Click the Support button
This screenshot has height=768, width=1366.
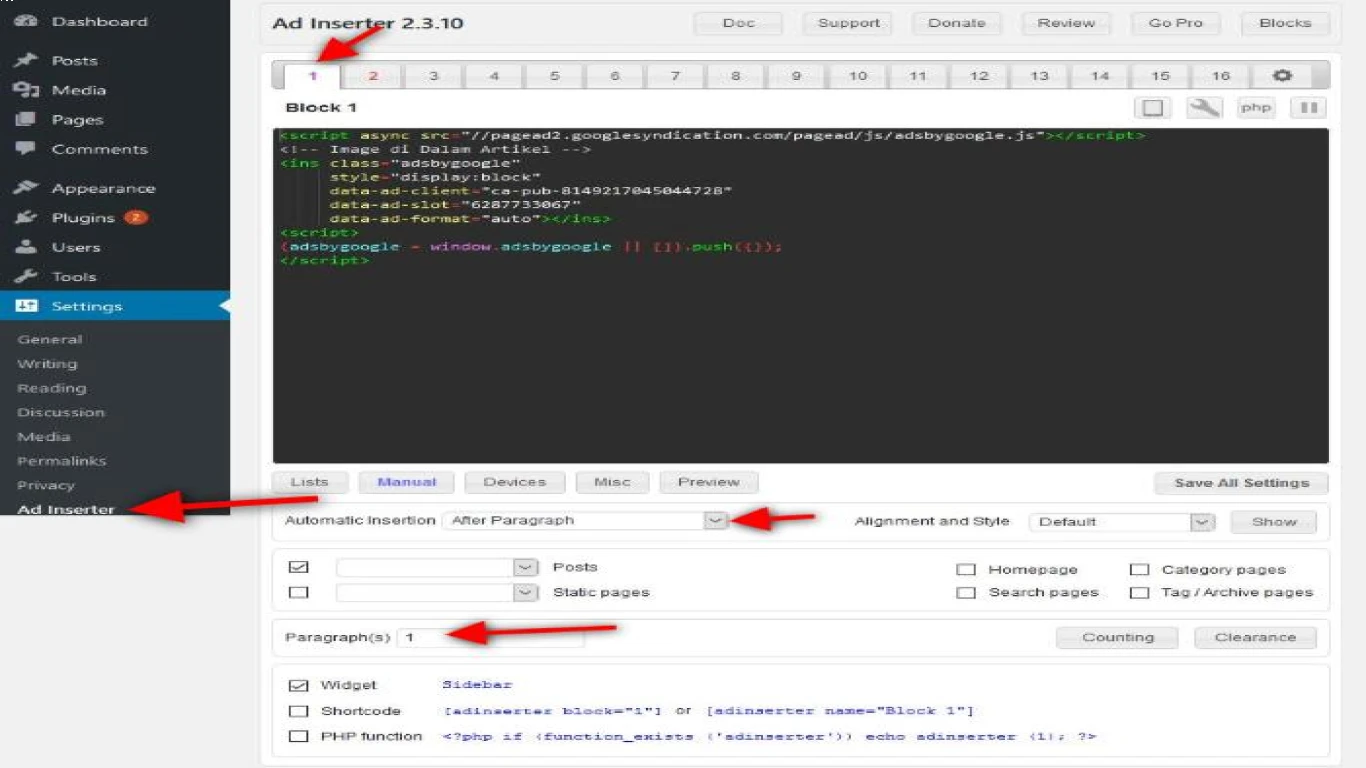[x=848, y=23]
